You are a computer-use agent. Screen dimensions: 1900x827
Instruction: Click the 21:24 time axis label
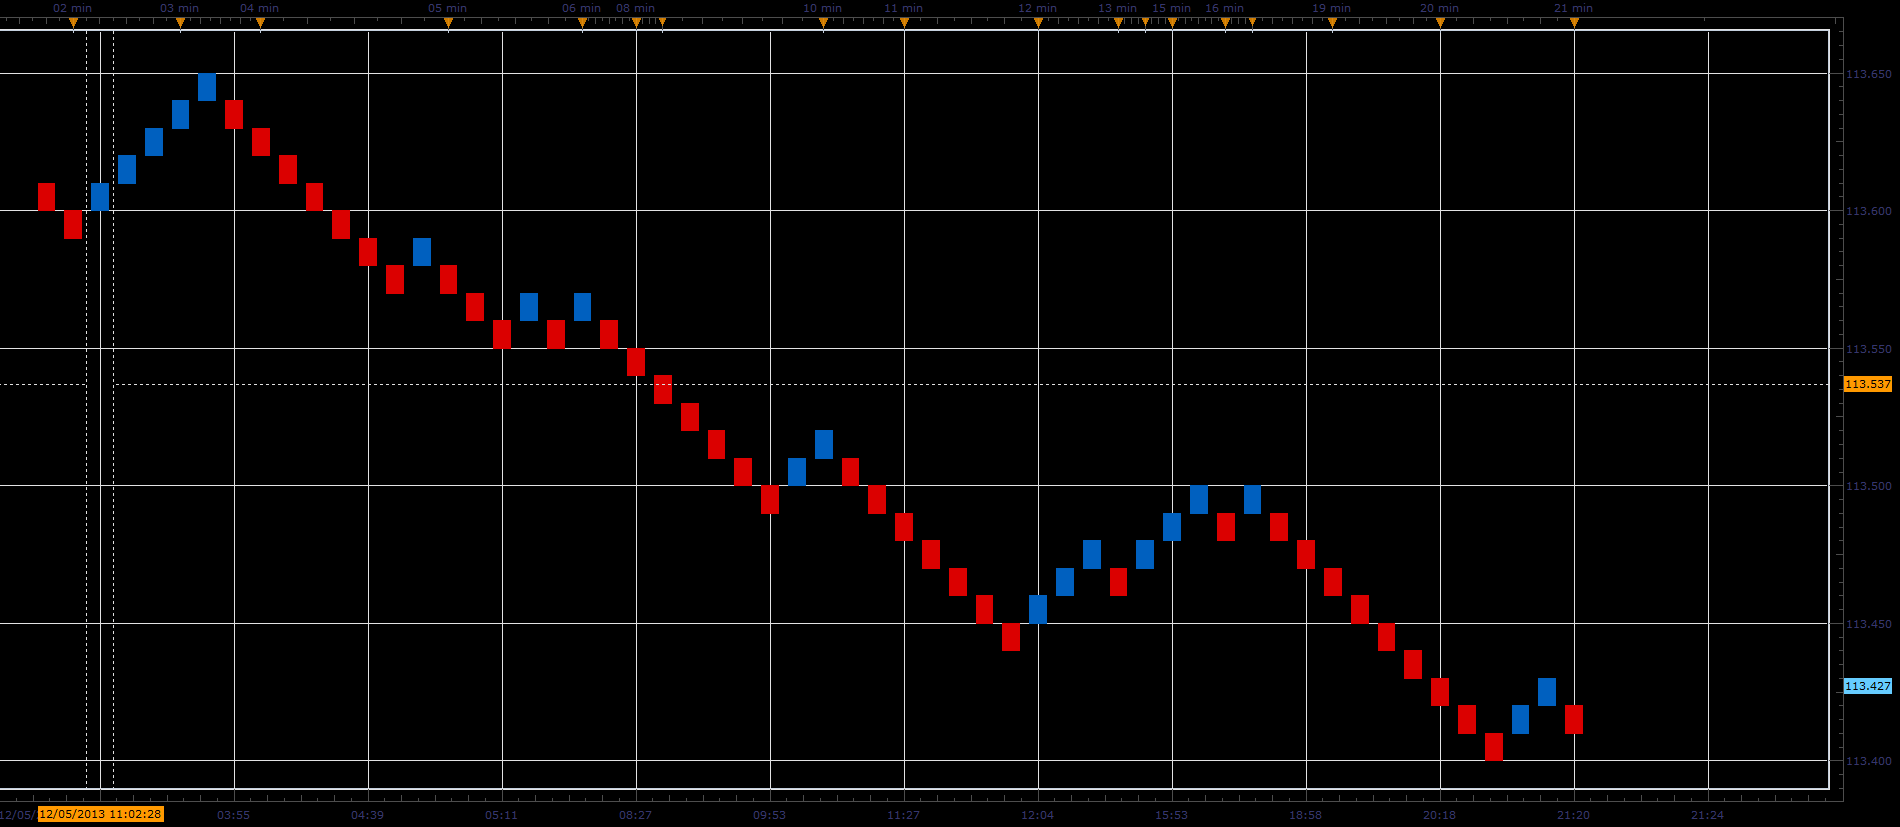(1707, 815)
